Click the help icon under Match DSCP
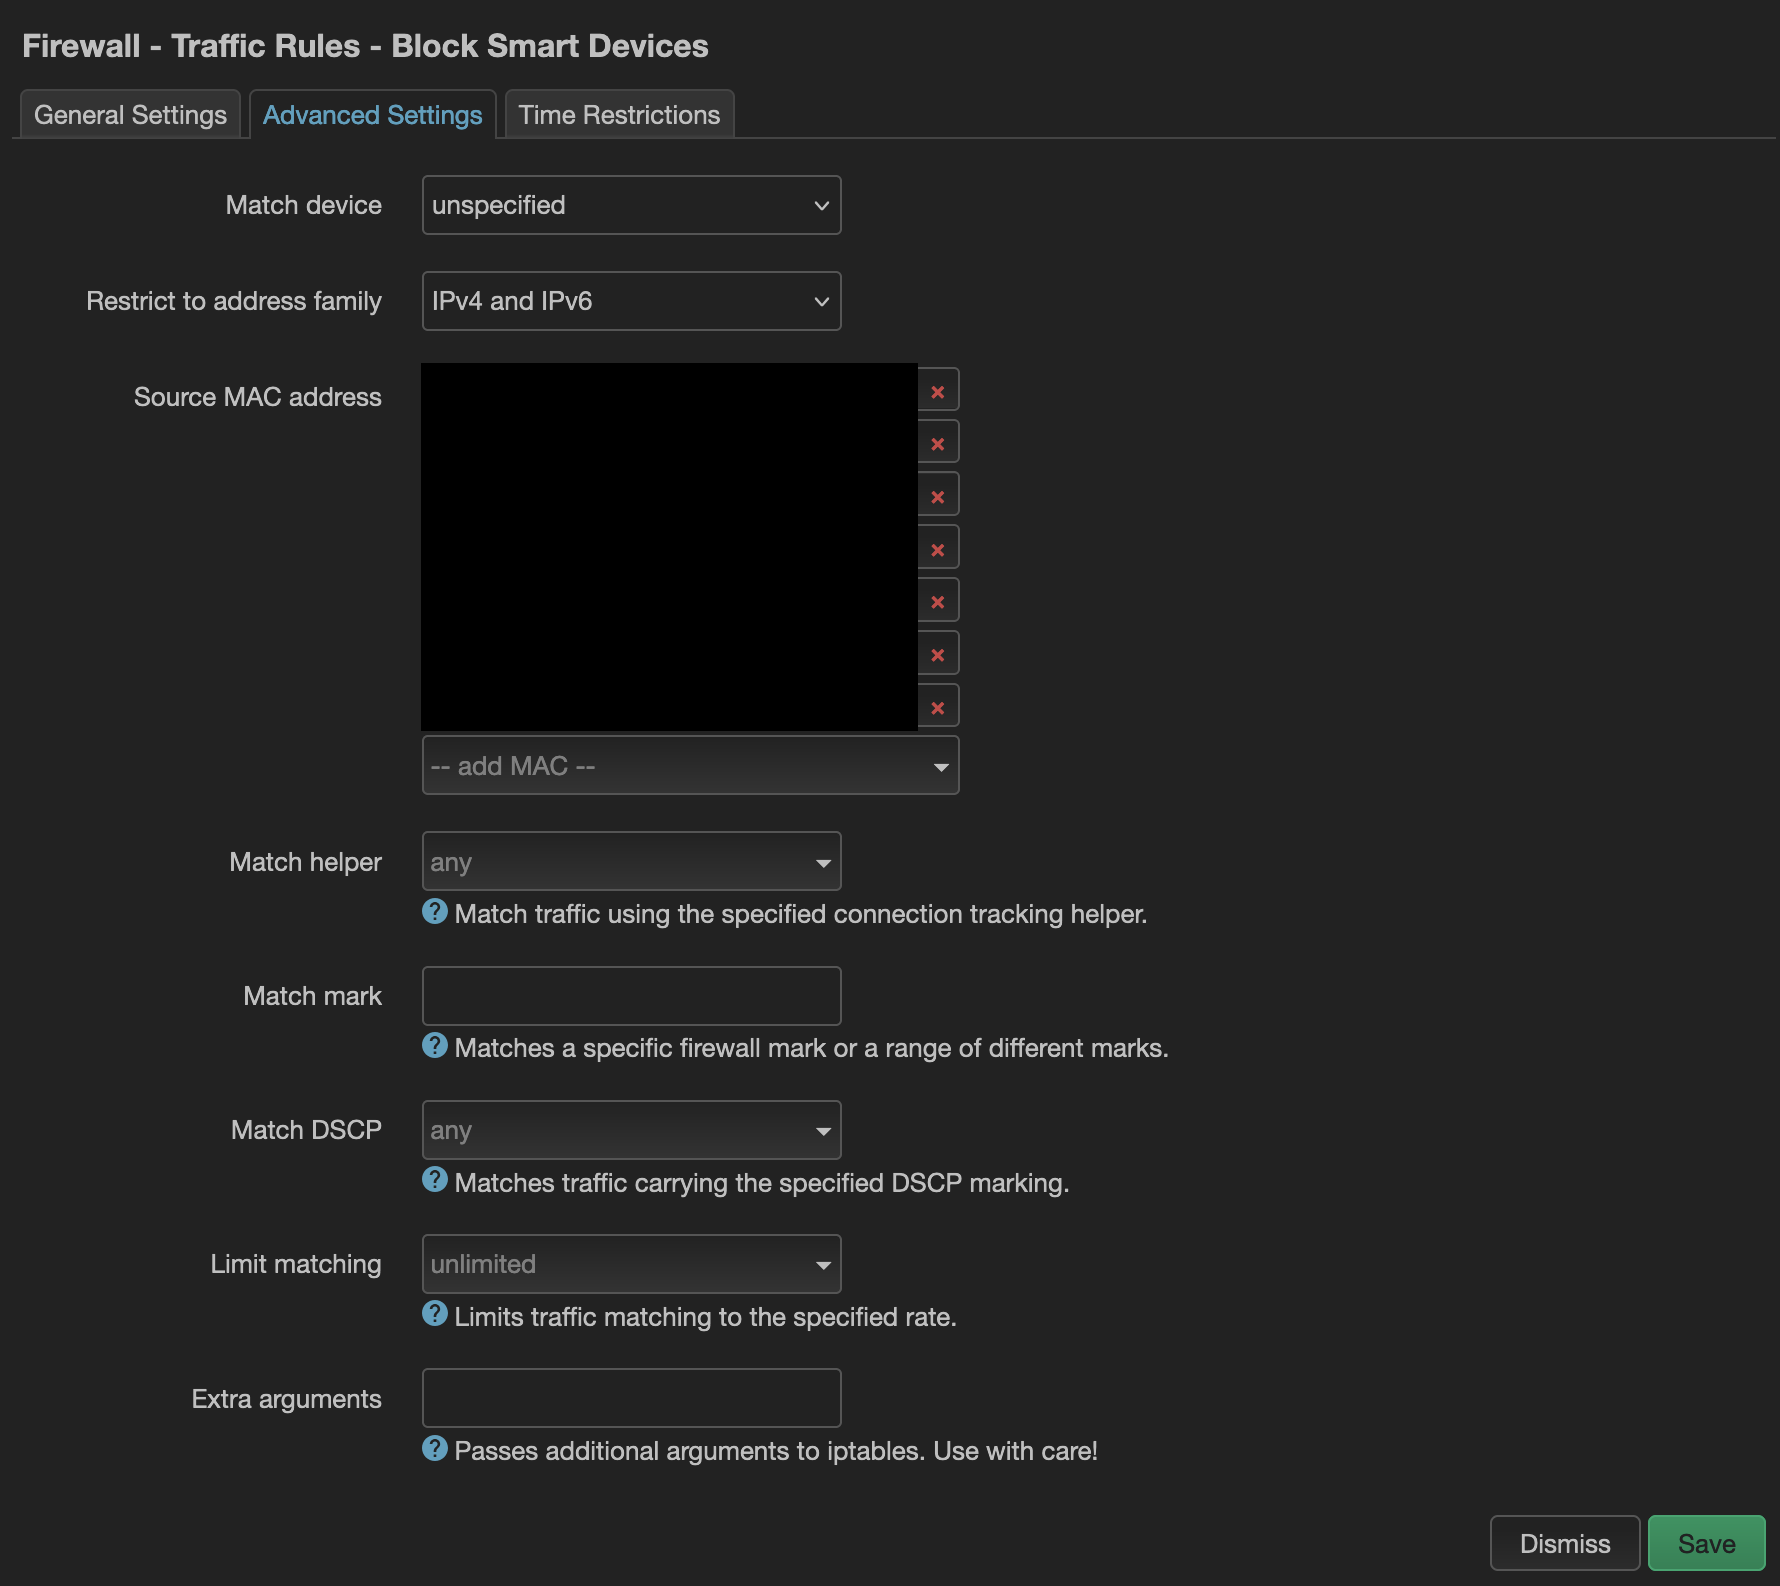This screenshot has width=1780, height=1586. click(435, 1180)
